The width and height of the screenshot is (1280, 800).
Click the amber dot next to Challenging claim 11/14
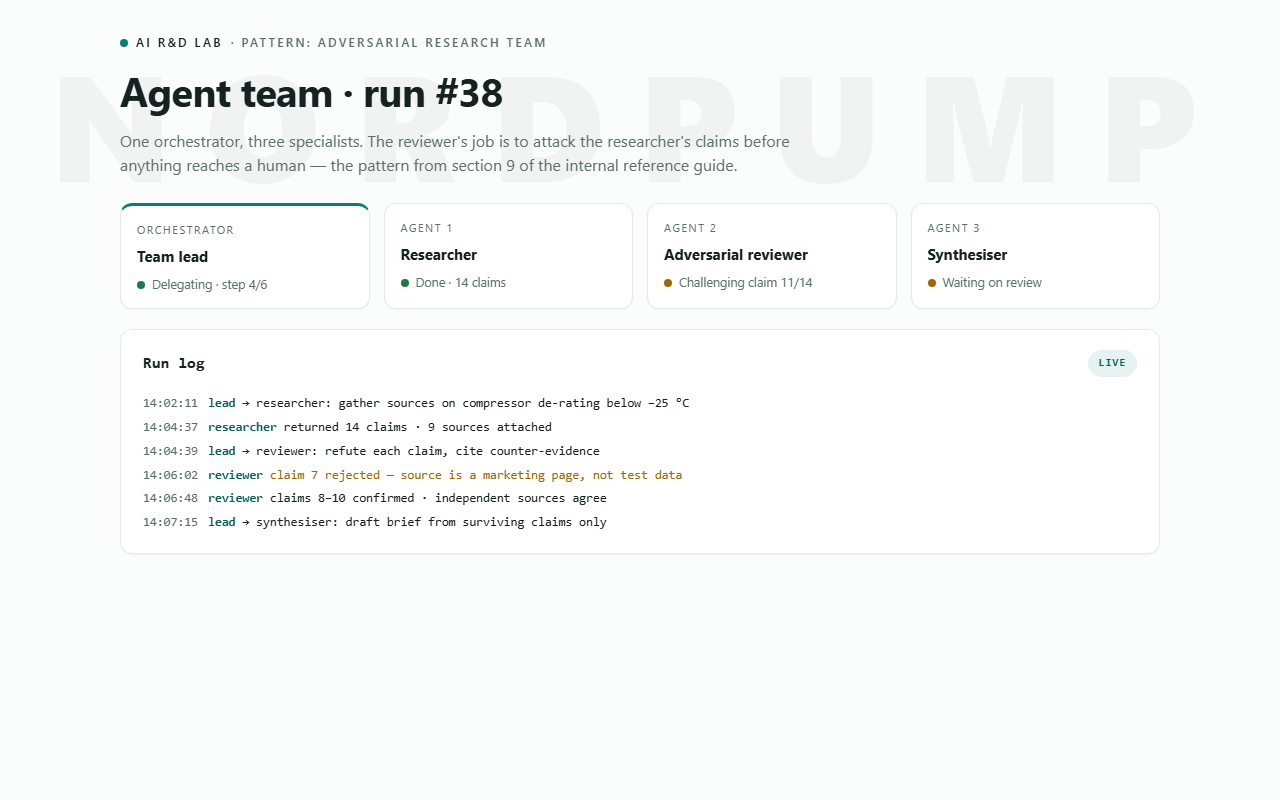click(x=668, y=283)
